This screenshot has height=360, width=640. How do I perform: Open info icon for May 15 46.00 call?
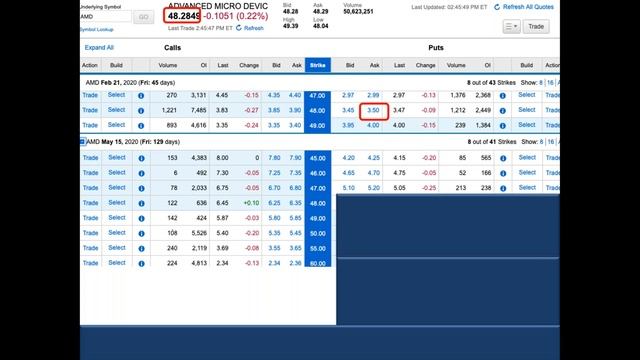(x=141, y=173)
